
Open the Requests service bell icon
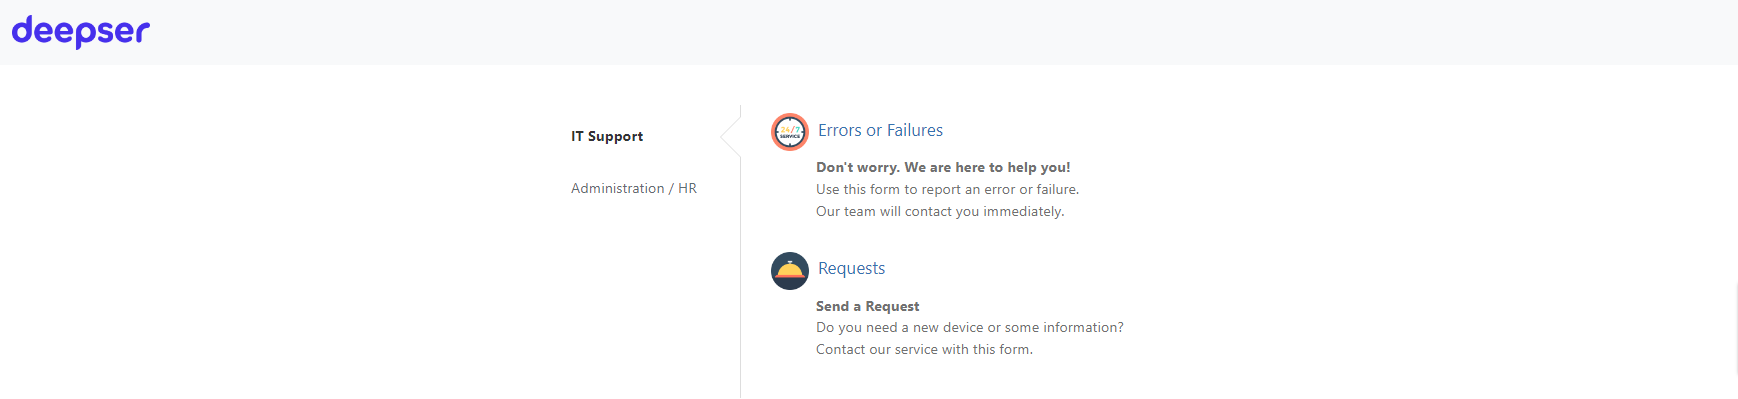[790, 271]
